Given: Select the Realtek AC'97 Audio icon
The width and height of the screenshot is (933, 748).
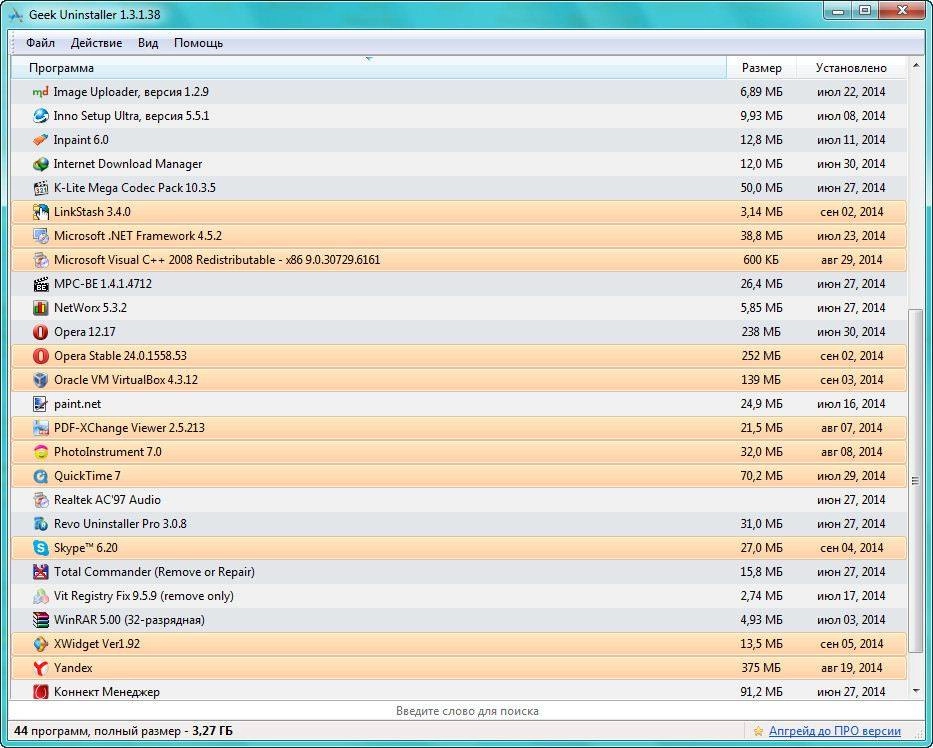Looking at the screenshot, I should [x=40, y=500].
